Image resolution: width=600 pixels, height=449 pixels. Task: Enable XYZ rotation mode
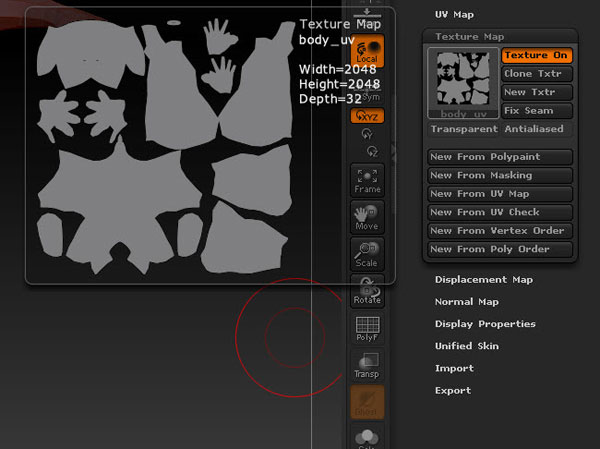pyautogui.click(x=367, y=116)
